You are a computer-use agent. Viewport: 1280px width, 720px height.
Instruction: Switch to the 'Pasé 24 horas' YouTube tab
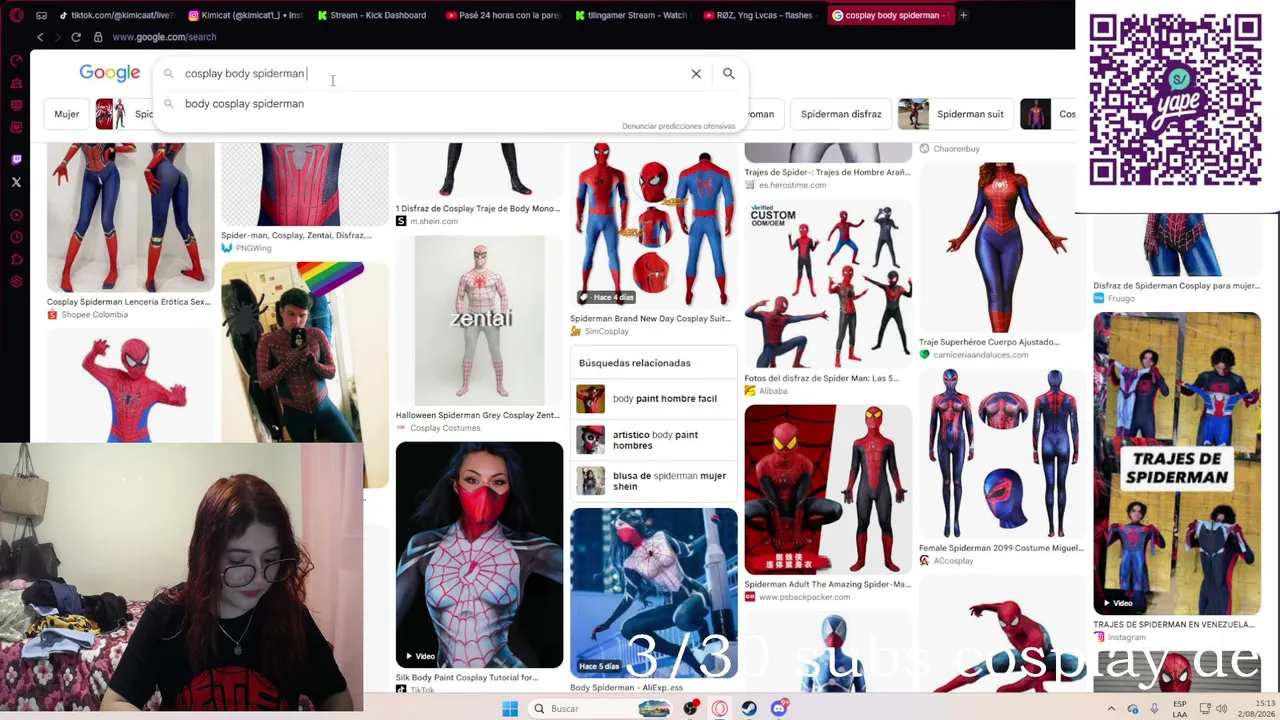pos(503,15)
